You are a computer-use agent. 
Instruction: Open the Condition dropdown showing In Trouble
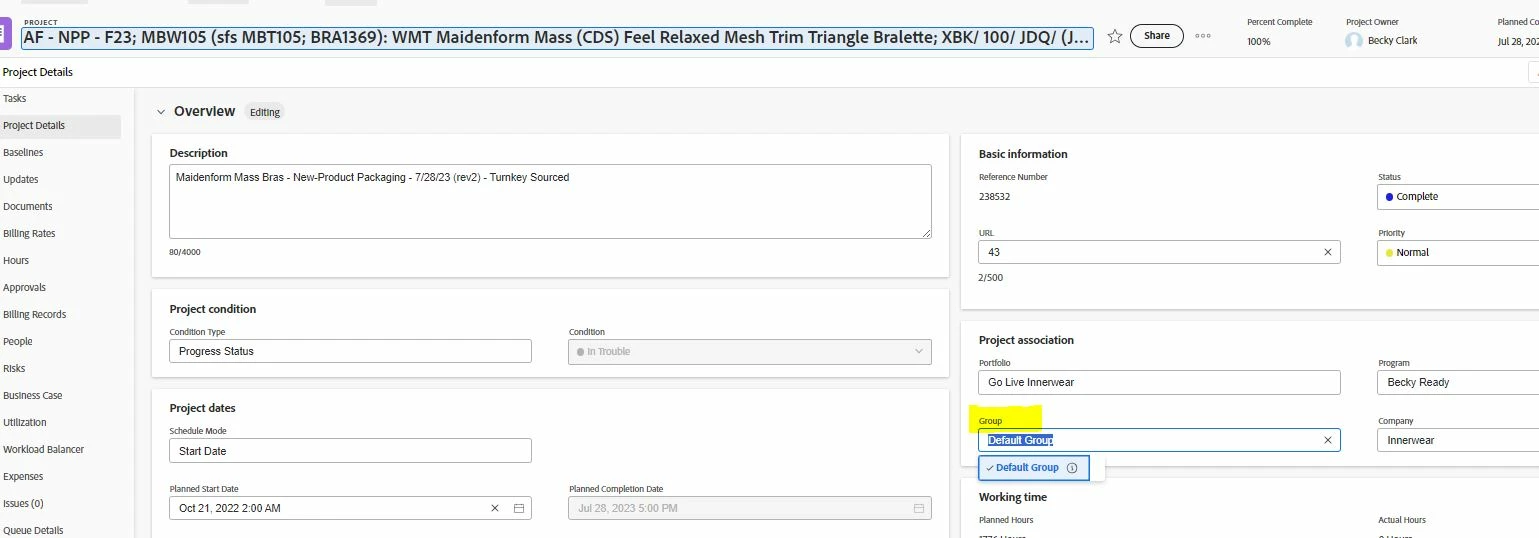point(750,352)
